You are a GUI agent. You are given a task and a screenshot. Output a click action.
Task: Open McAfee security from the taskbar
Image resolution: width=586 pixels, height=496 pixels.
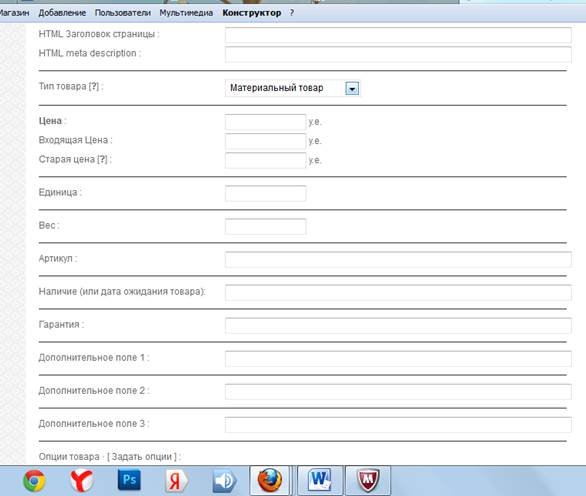[x=368, y=480]
